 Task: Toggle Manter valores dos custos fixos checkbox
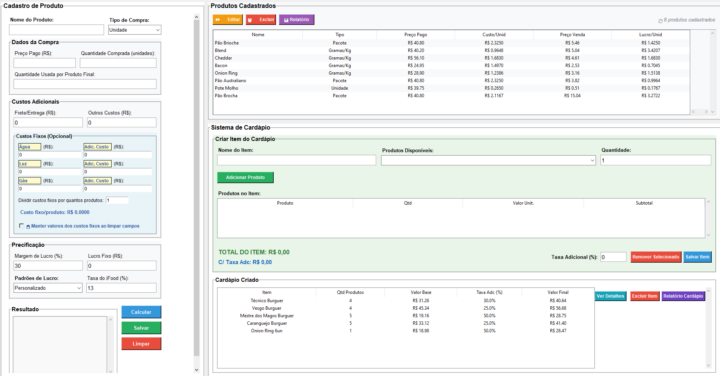point(22,226)
